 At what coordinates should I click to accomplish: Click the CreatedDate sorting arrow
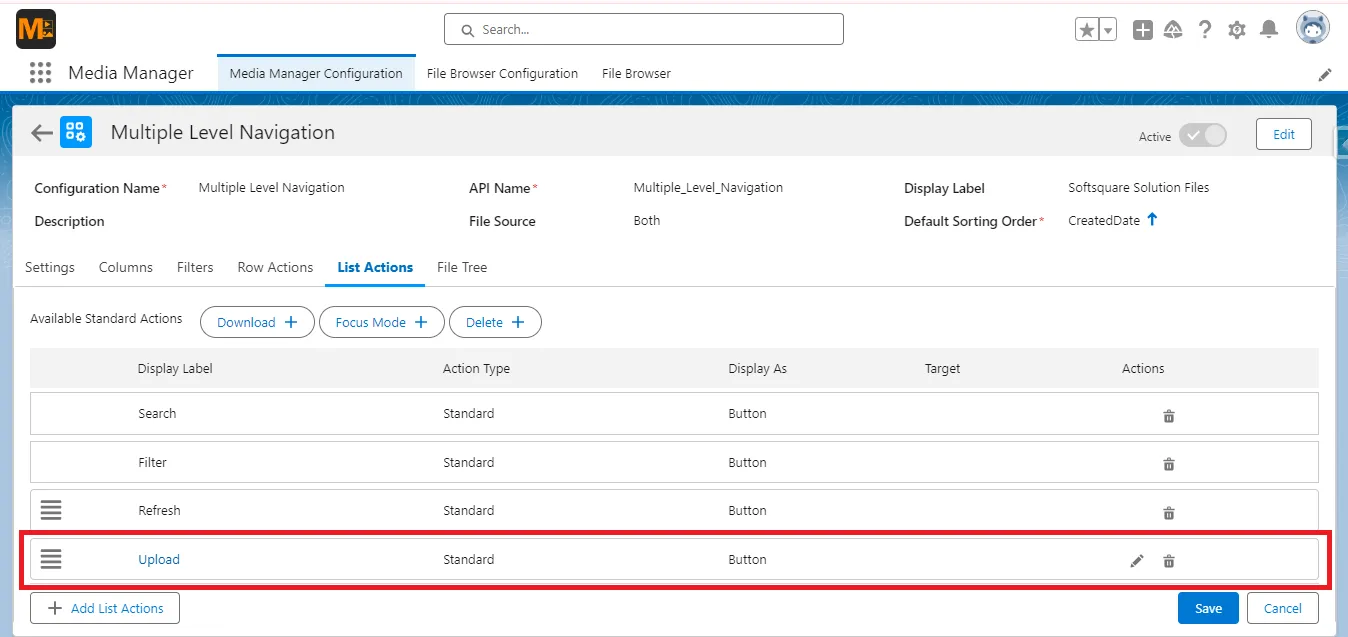(x=1151, y=220)
